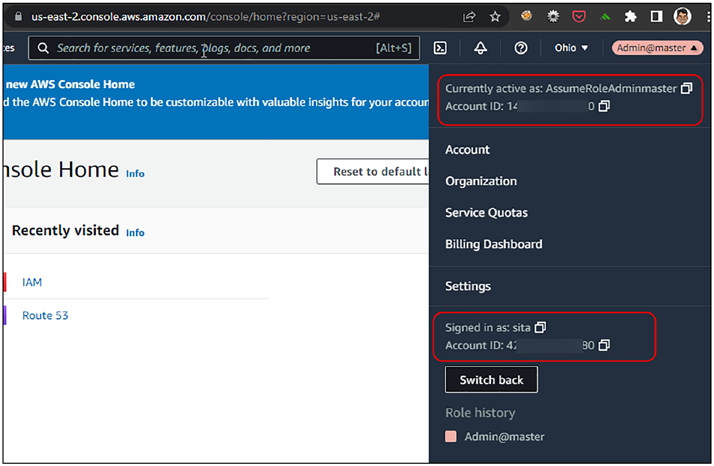
Task: Open IAM from Recently visited
Action: pyautogui.click(x=32, y=282)
